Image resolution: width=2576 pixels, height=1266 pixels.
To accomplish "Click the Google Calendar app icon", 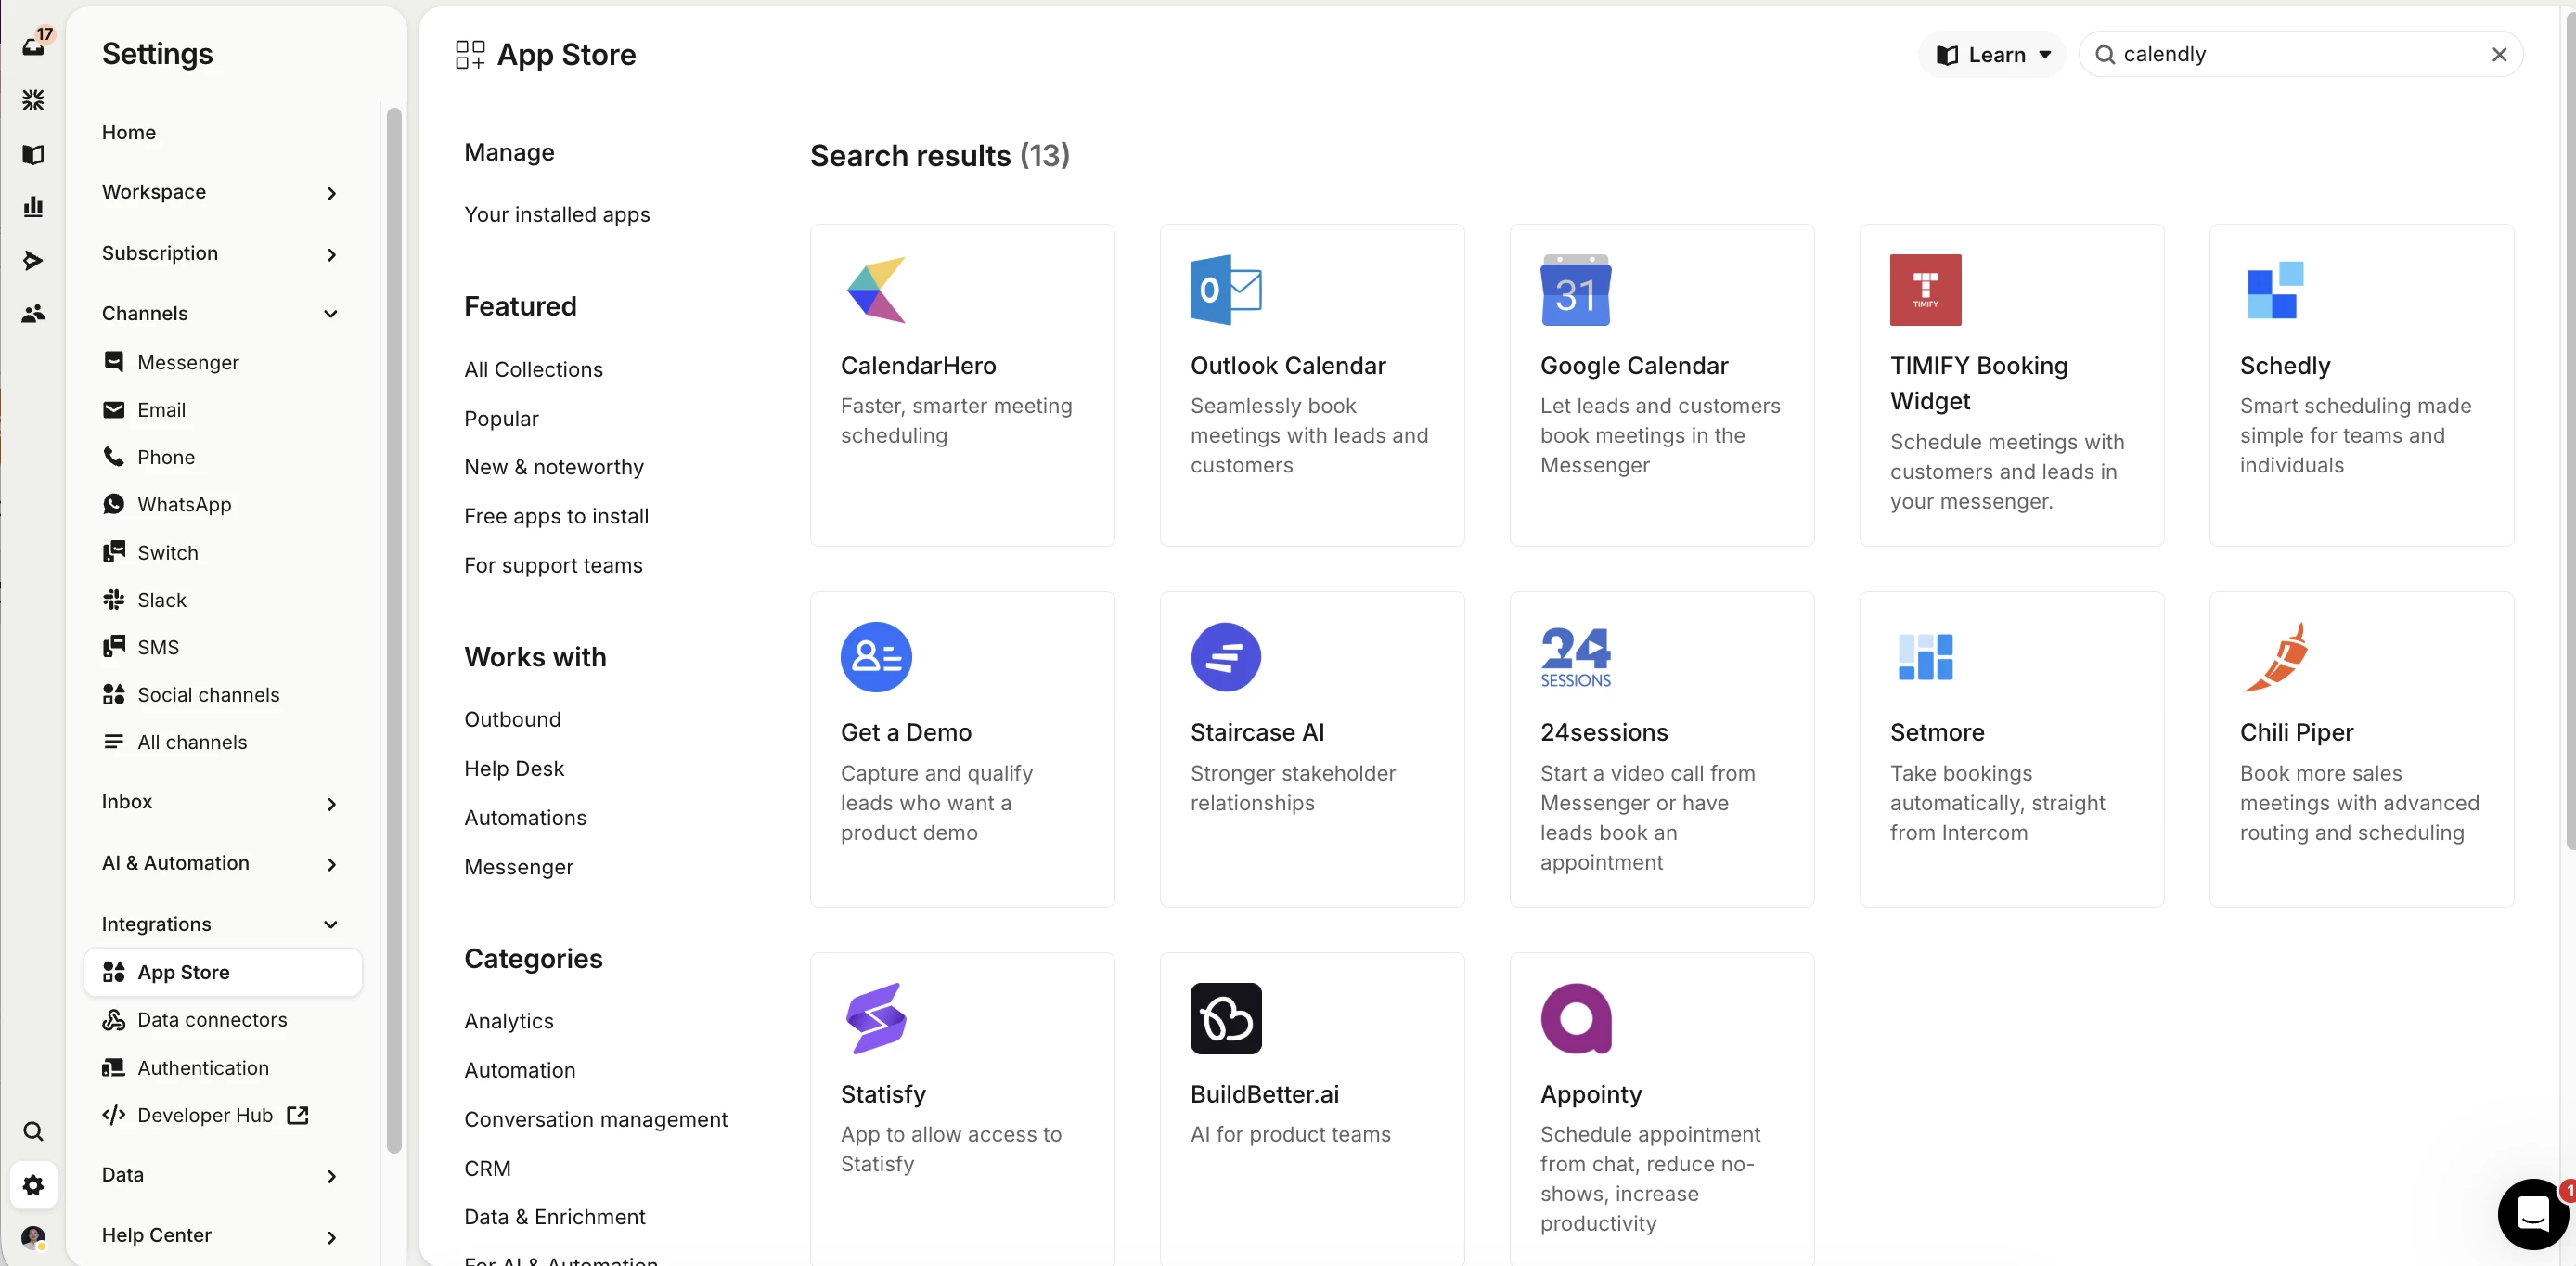I will (x=1575, y=290).
